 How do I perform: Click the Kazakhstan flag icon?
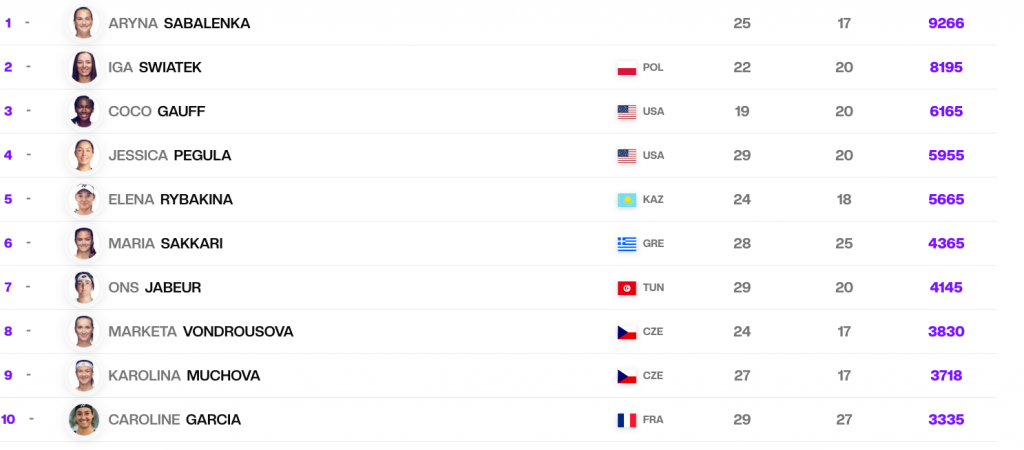point(627,200)
